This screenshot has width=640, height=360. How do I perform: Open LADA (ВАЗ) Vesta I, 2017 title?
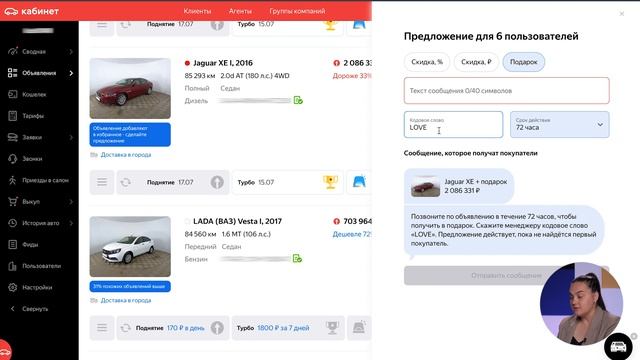click(x=238, y=221)
